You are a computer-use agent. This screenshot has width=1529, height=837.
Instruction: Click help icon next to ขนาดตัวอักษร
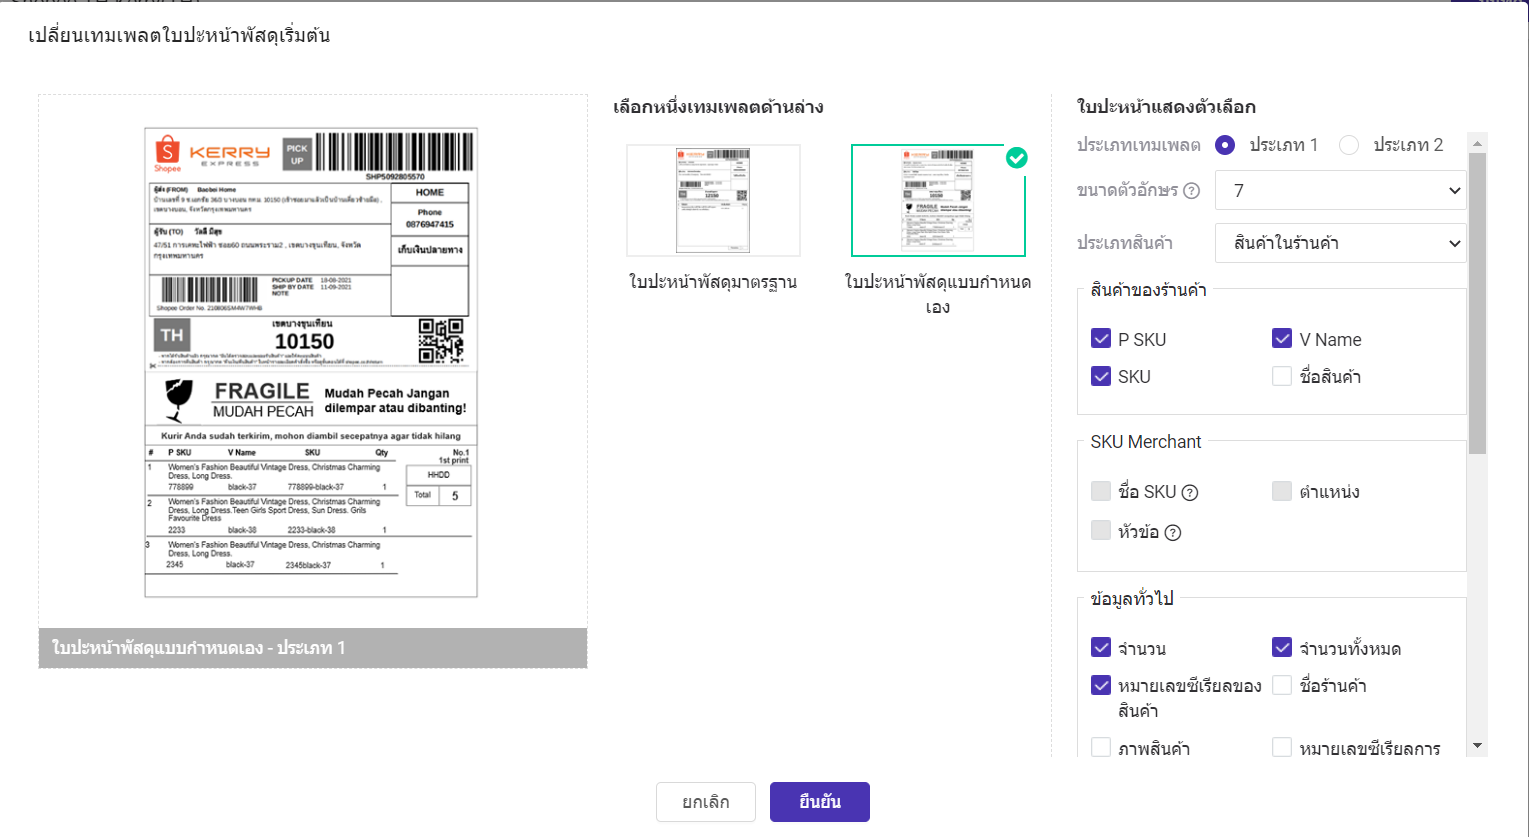tap(1191, 191)
